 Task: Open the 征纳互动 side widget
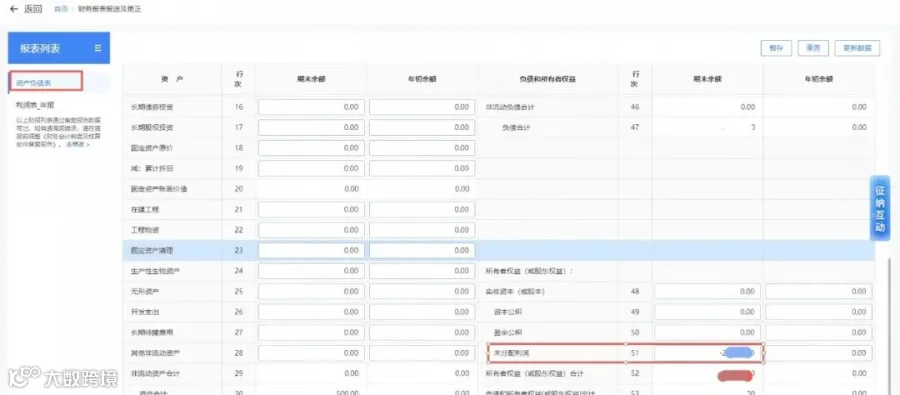(x=880, y=208)
